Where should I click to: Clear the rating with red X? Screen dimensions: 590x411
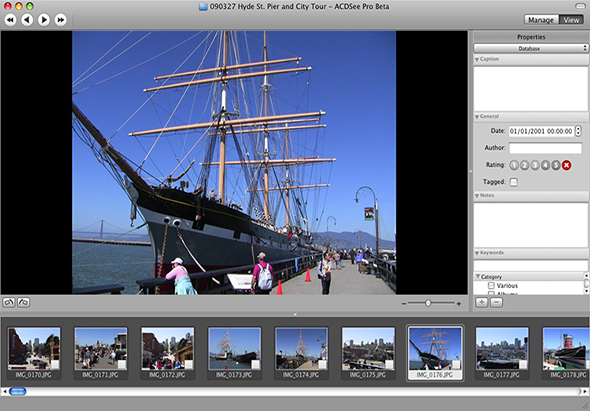tap(566, 165)
